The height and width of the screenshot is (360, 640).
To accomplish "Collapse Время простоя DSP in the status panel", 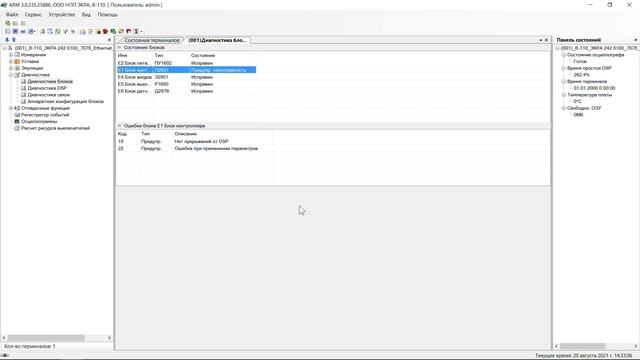I will point(564,68).
